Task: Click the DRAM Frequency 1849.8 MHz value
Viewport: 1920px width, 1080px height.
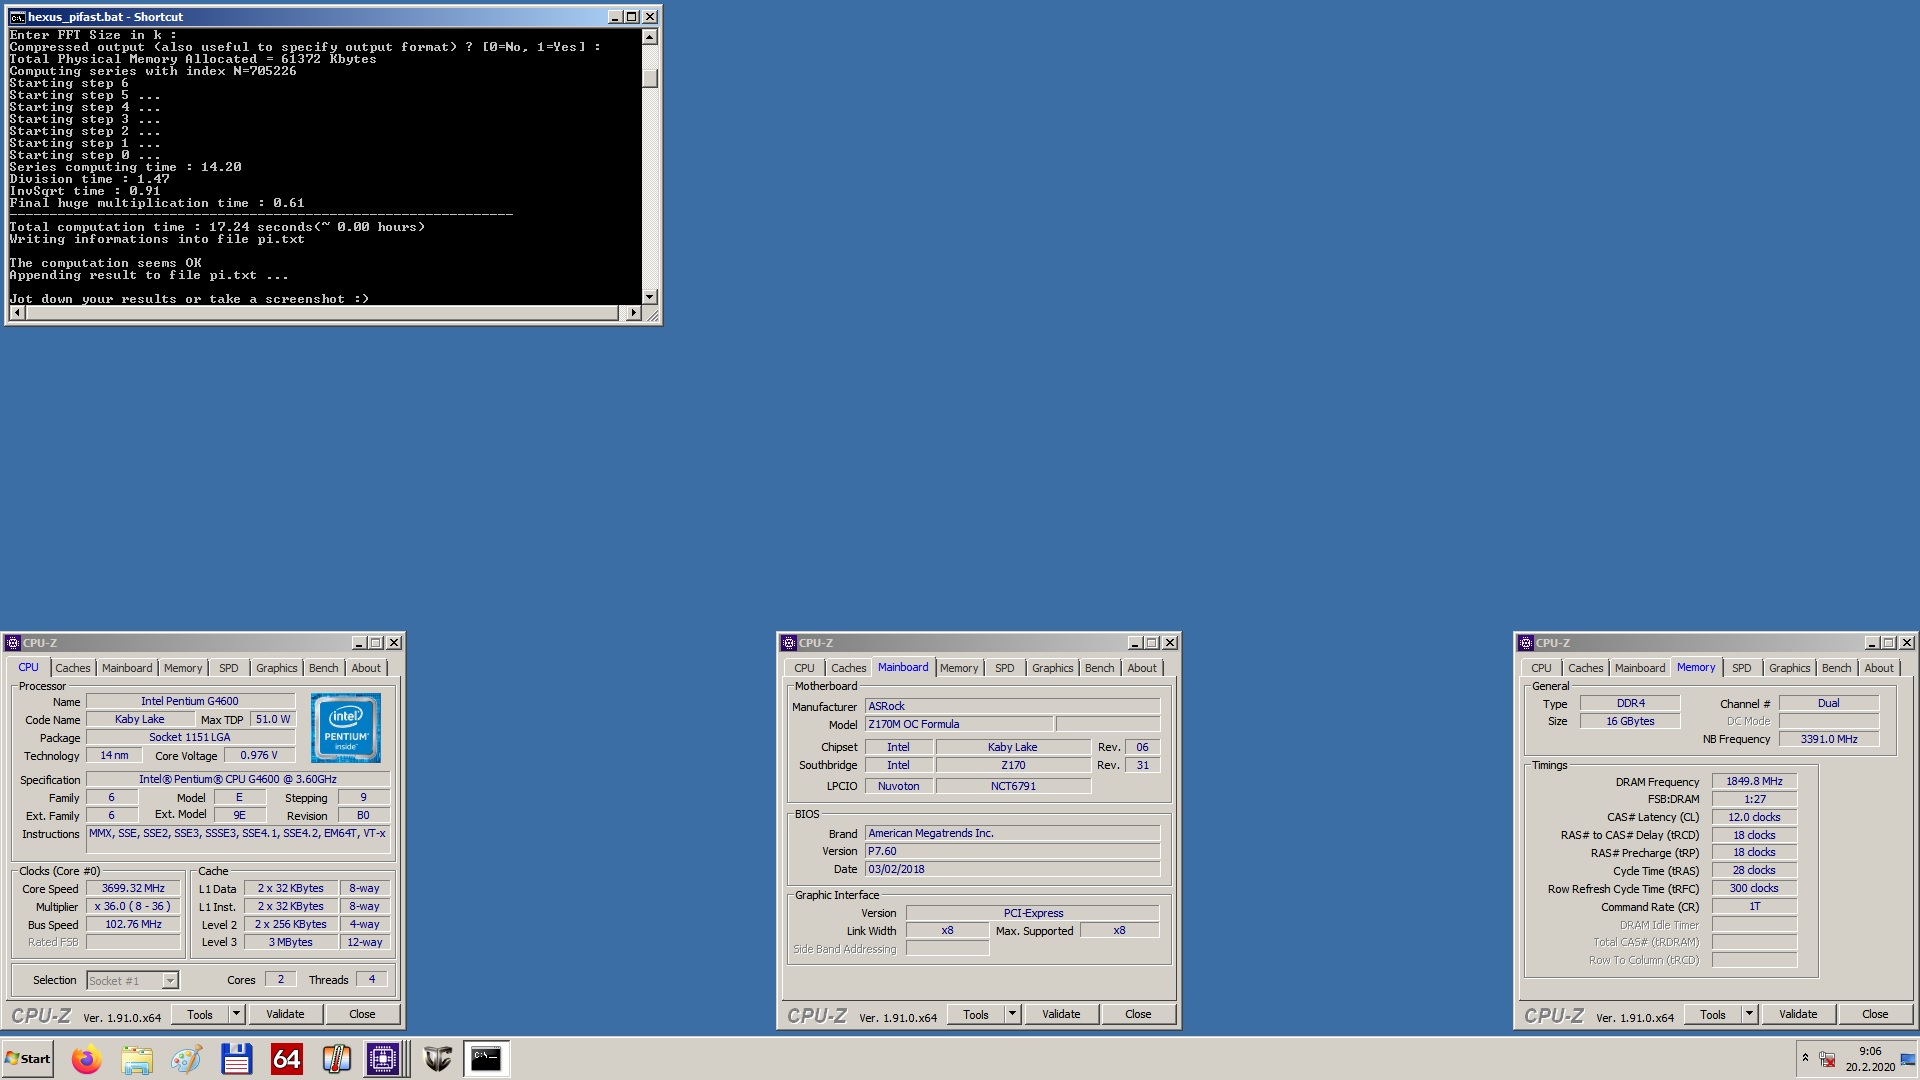Action: point(1754,782)
